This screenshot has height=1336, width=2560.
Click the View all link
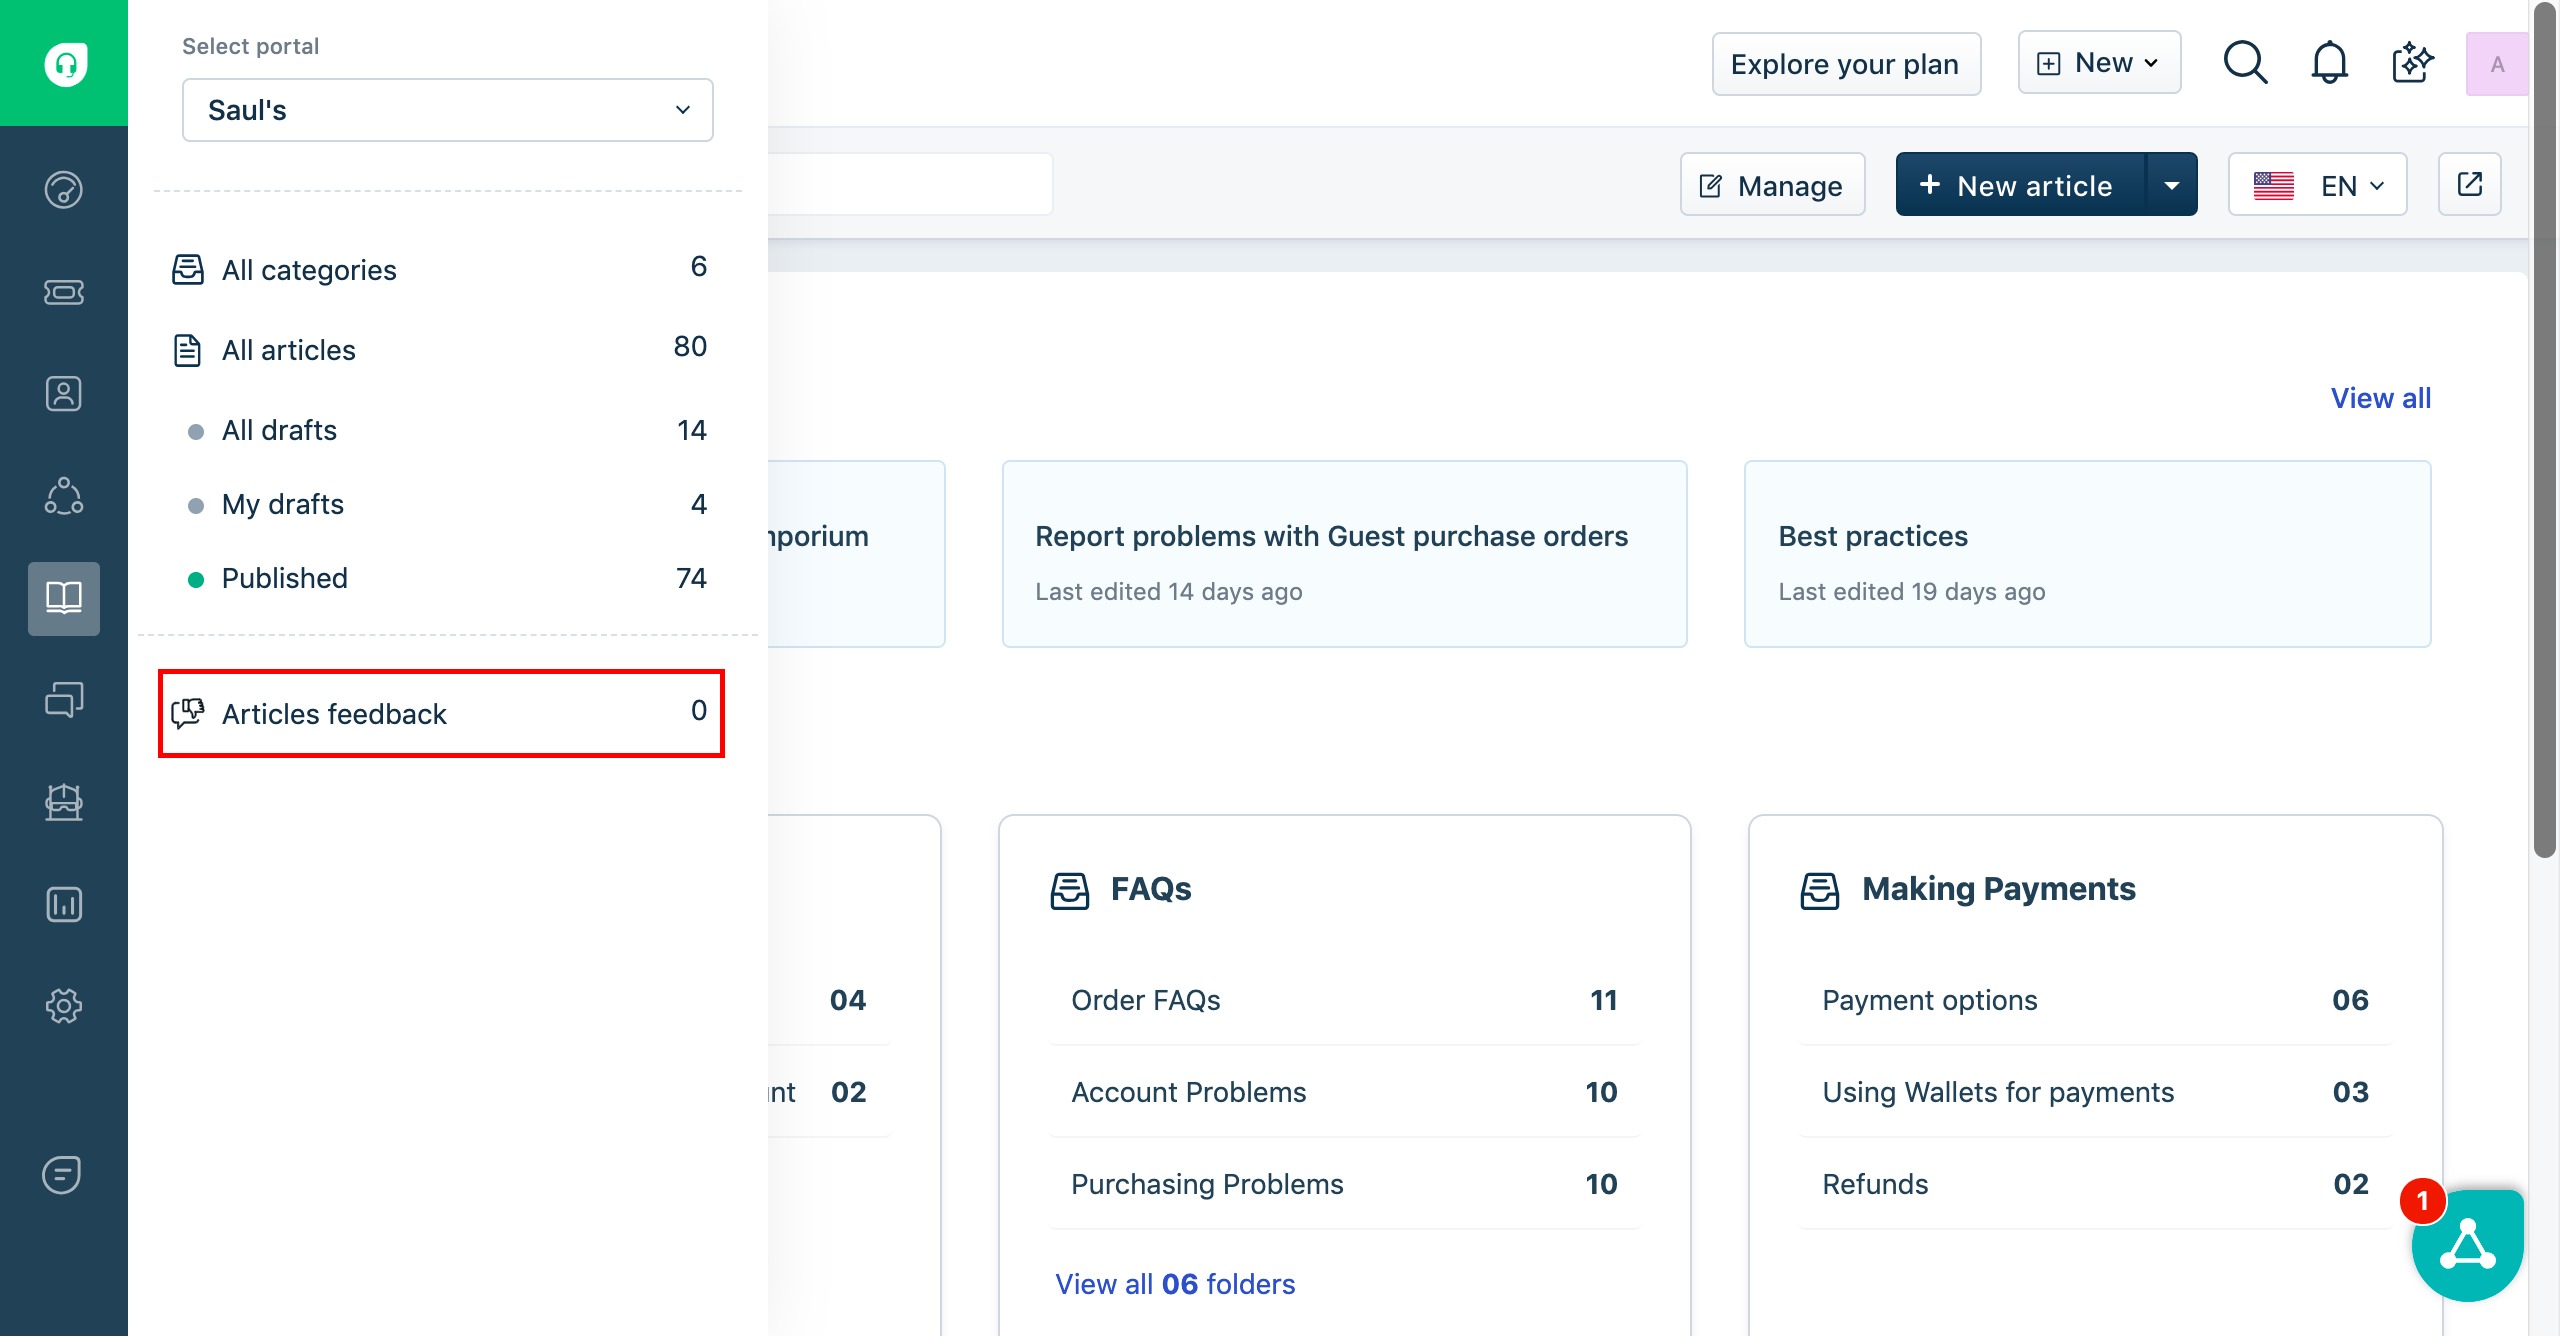click(2380, 398)
